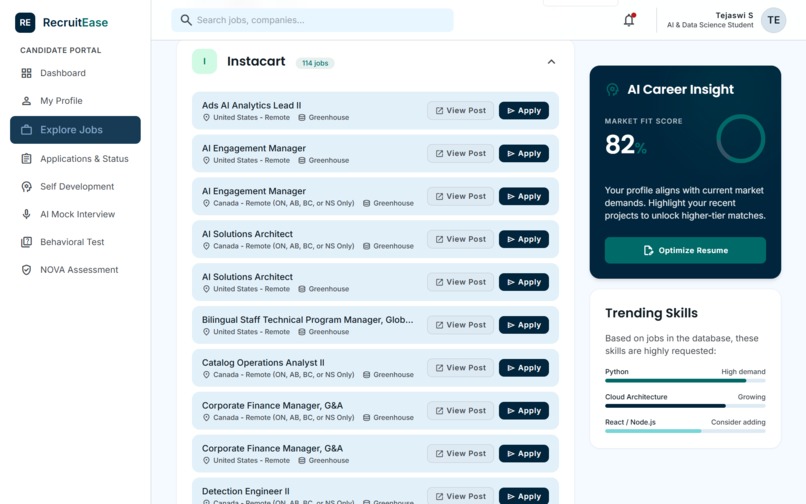View Post for Canada Corporate Finance Manager, G&A
Image resolution: width=806 pixels, height=504 pixels.
[x=461, y=410]
